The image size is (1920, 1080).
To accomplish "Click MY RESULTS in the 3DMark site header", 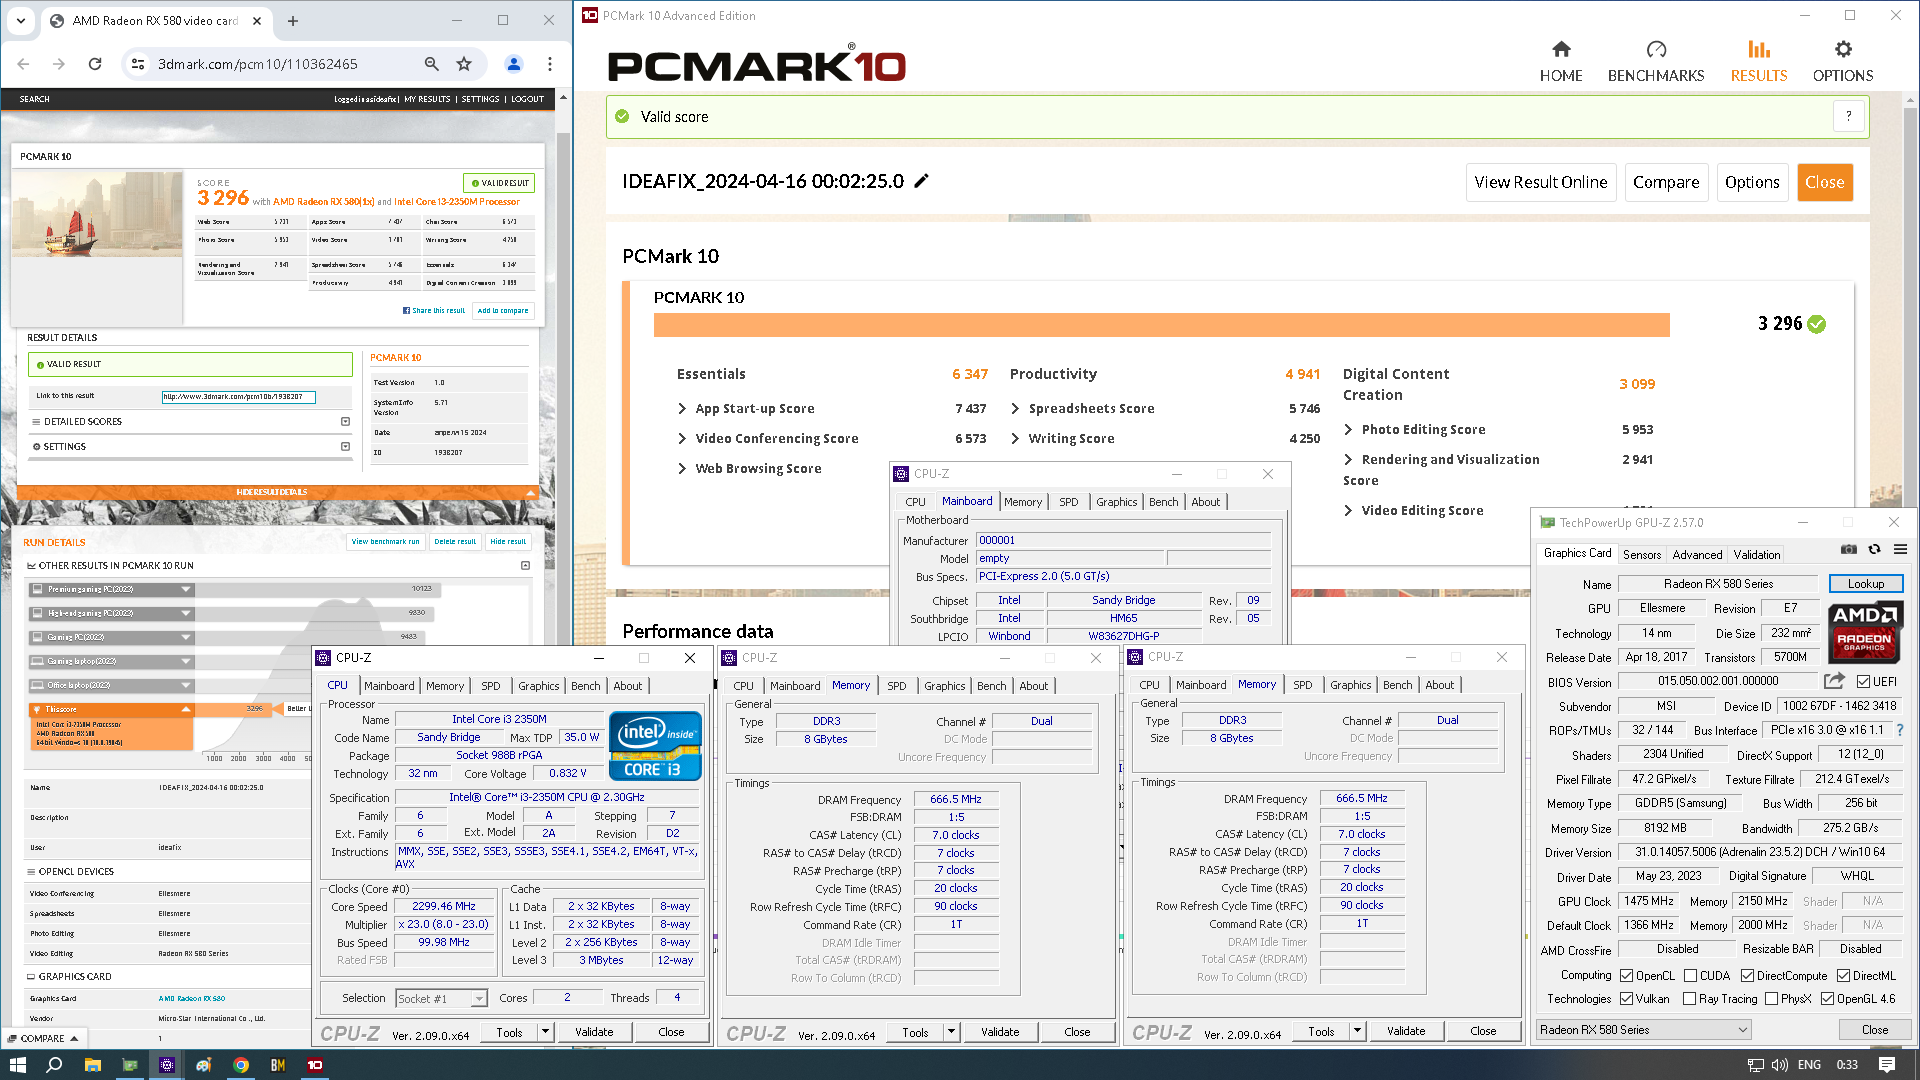I will click(427, 99).
